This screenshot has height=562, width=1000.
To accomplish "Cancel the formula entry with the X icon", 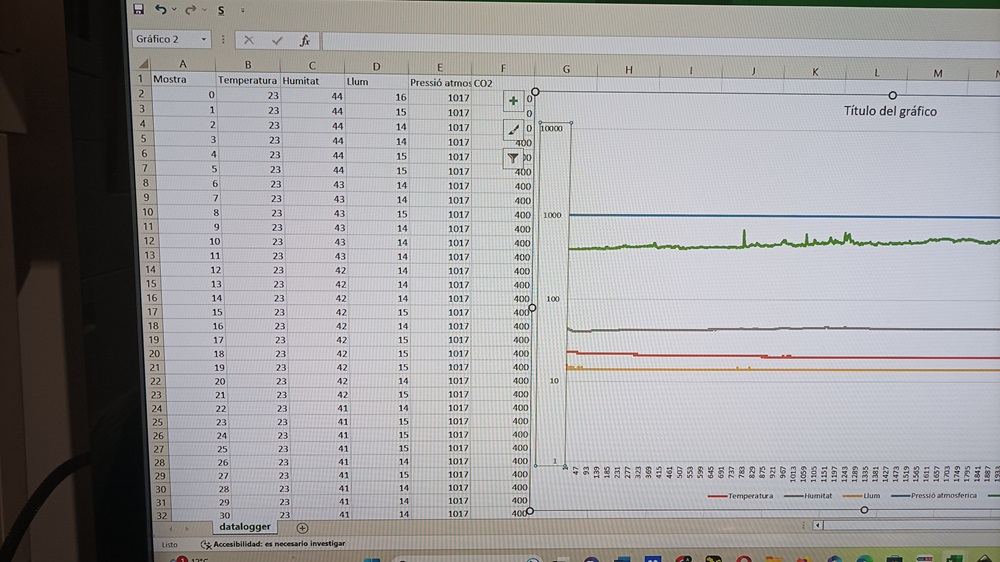I will [x=248, y=40].
